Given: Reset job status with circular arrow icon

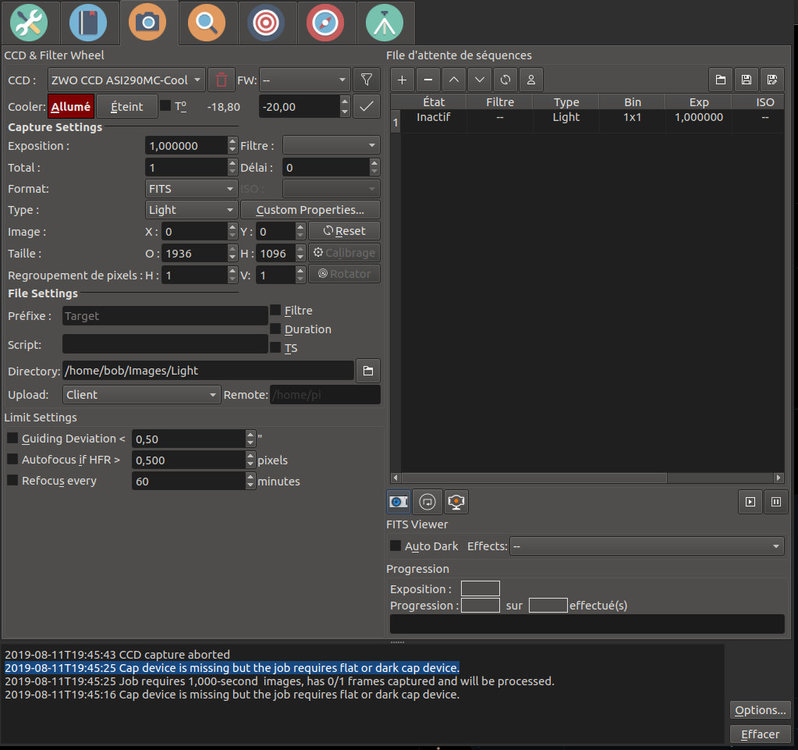Looking at the screenshot, I should (x=505, y=80).
